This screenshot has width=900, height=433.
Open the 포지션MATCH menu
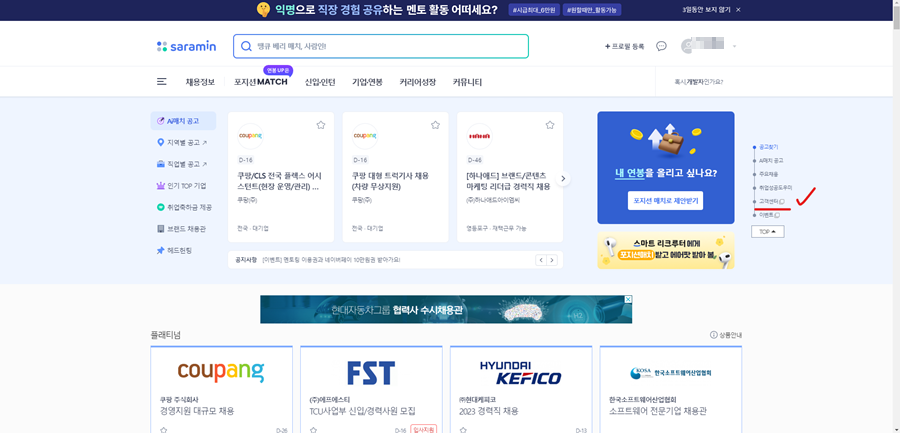[261, 82]
